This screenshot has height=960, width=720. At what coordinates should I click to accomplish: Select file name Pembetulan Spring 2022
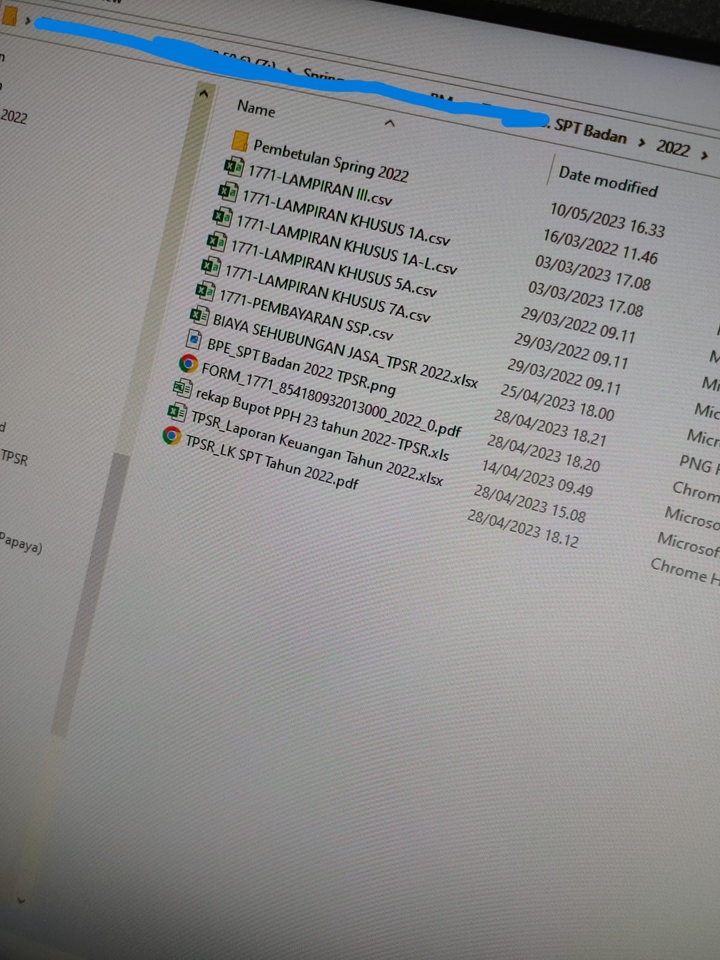331,160
